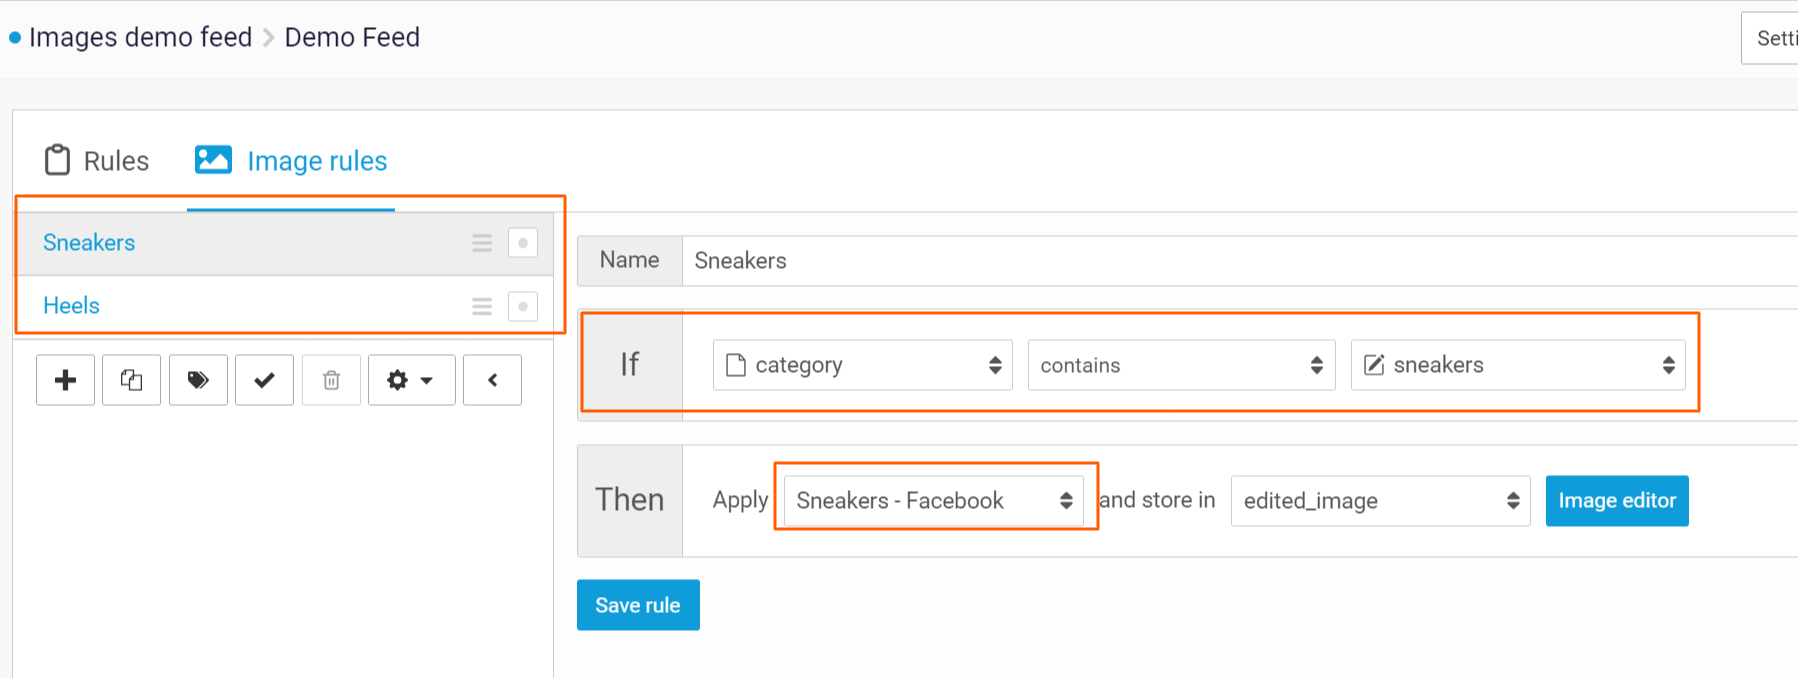Toggle the Sneakers rule status button

coord(523,243)
